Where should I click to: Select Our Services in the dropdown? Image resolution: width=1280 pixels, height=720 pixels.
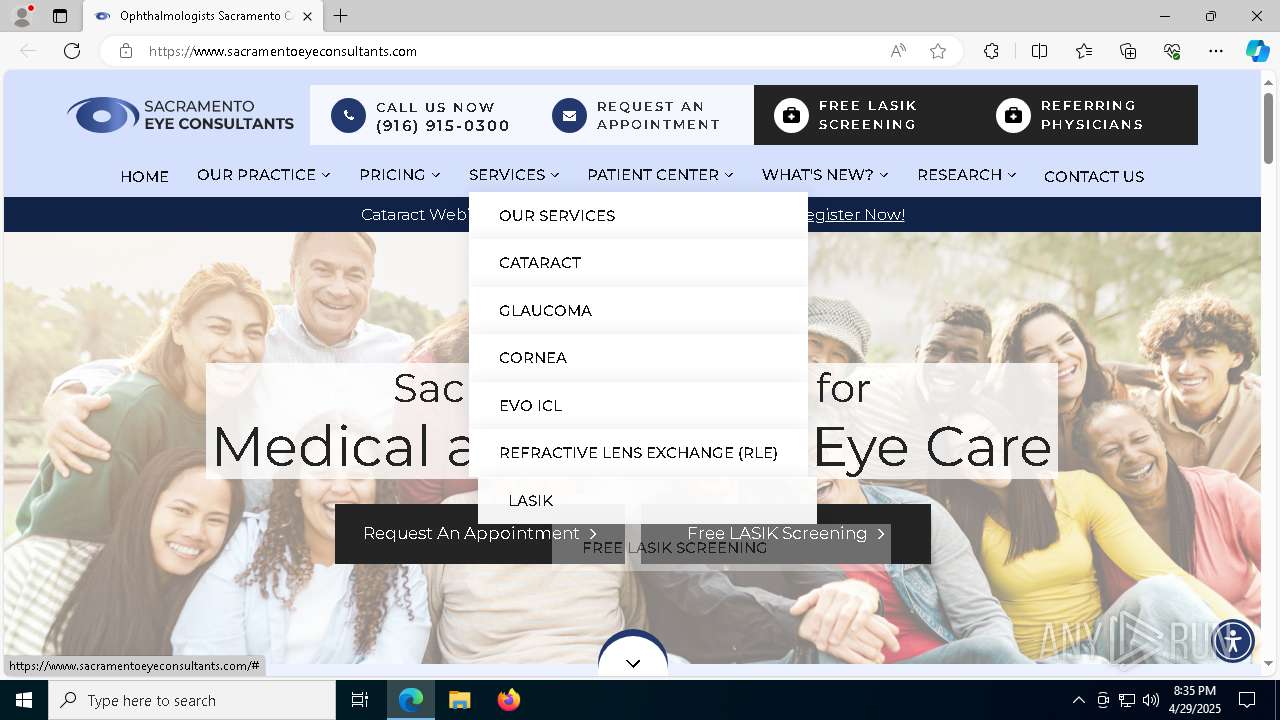[638, 216]
